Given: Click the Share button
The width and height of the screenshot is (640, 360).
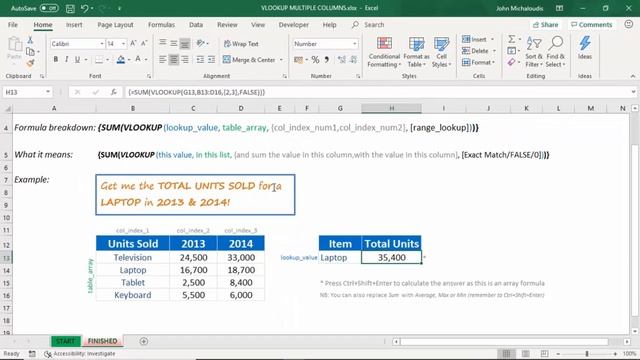Looking at the screenshot, I should (545, 24).
